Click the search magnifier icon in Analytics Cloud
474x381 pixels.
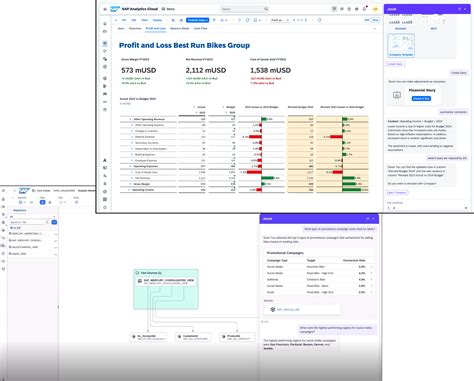point(266,9)
